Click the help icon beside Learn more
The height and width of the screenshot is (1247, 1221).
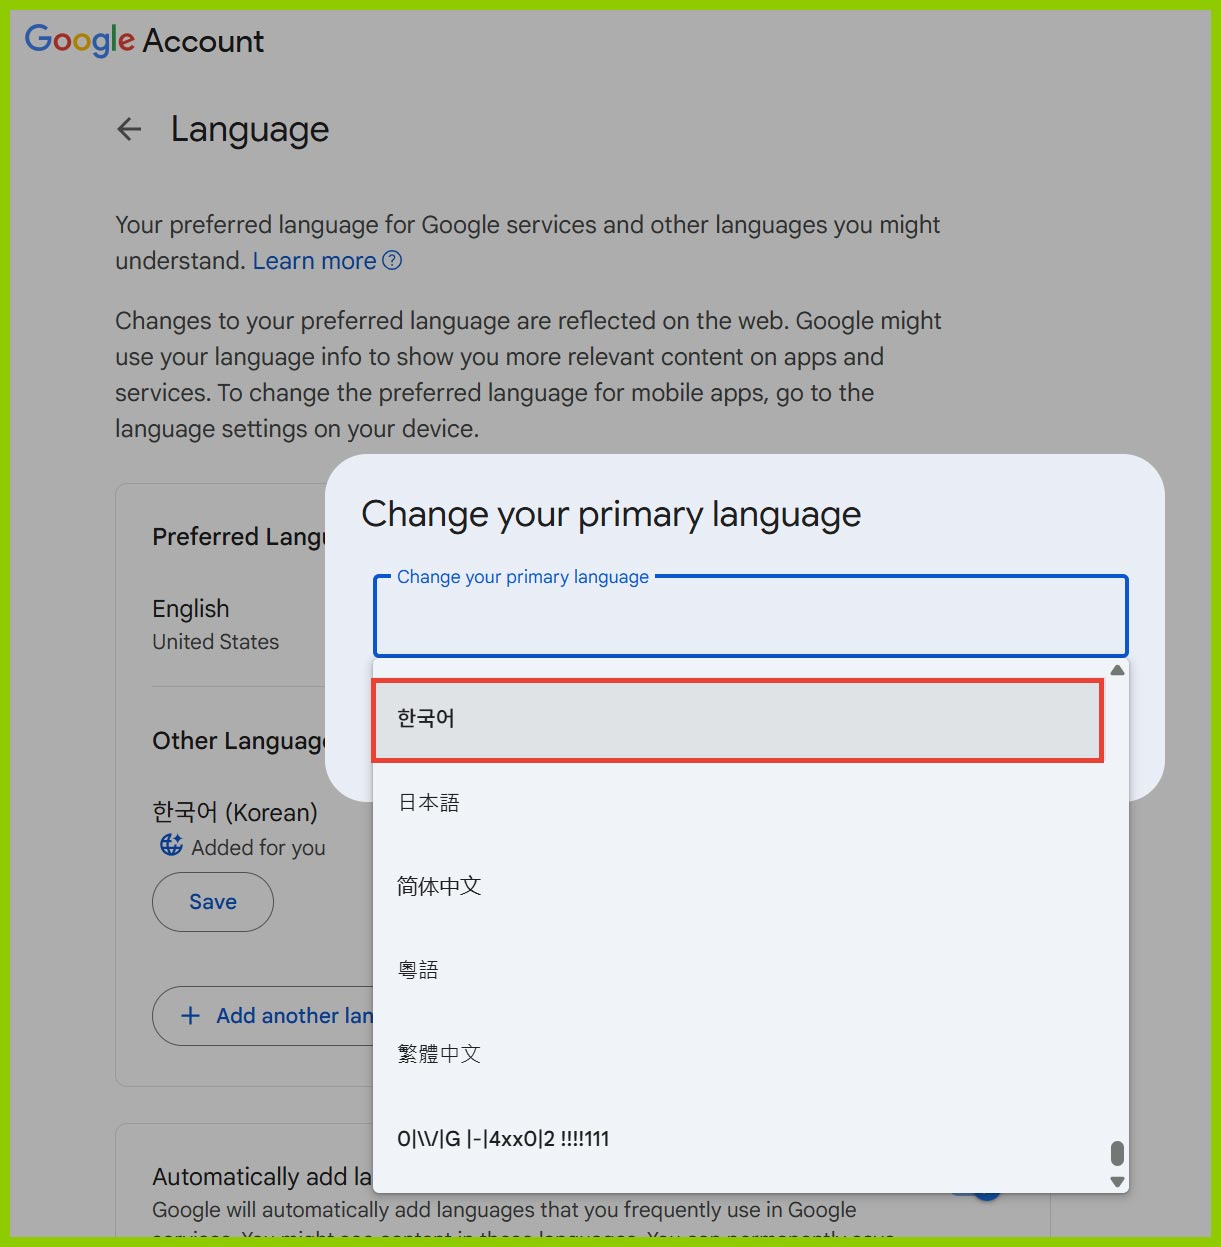pos(393,261)
